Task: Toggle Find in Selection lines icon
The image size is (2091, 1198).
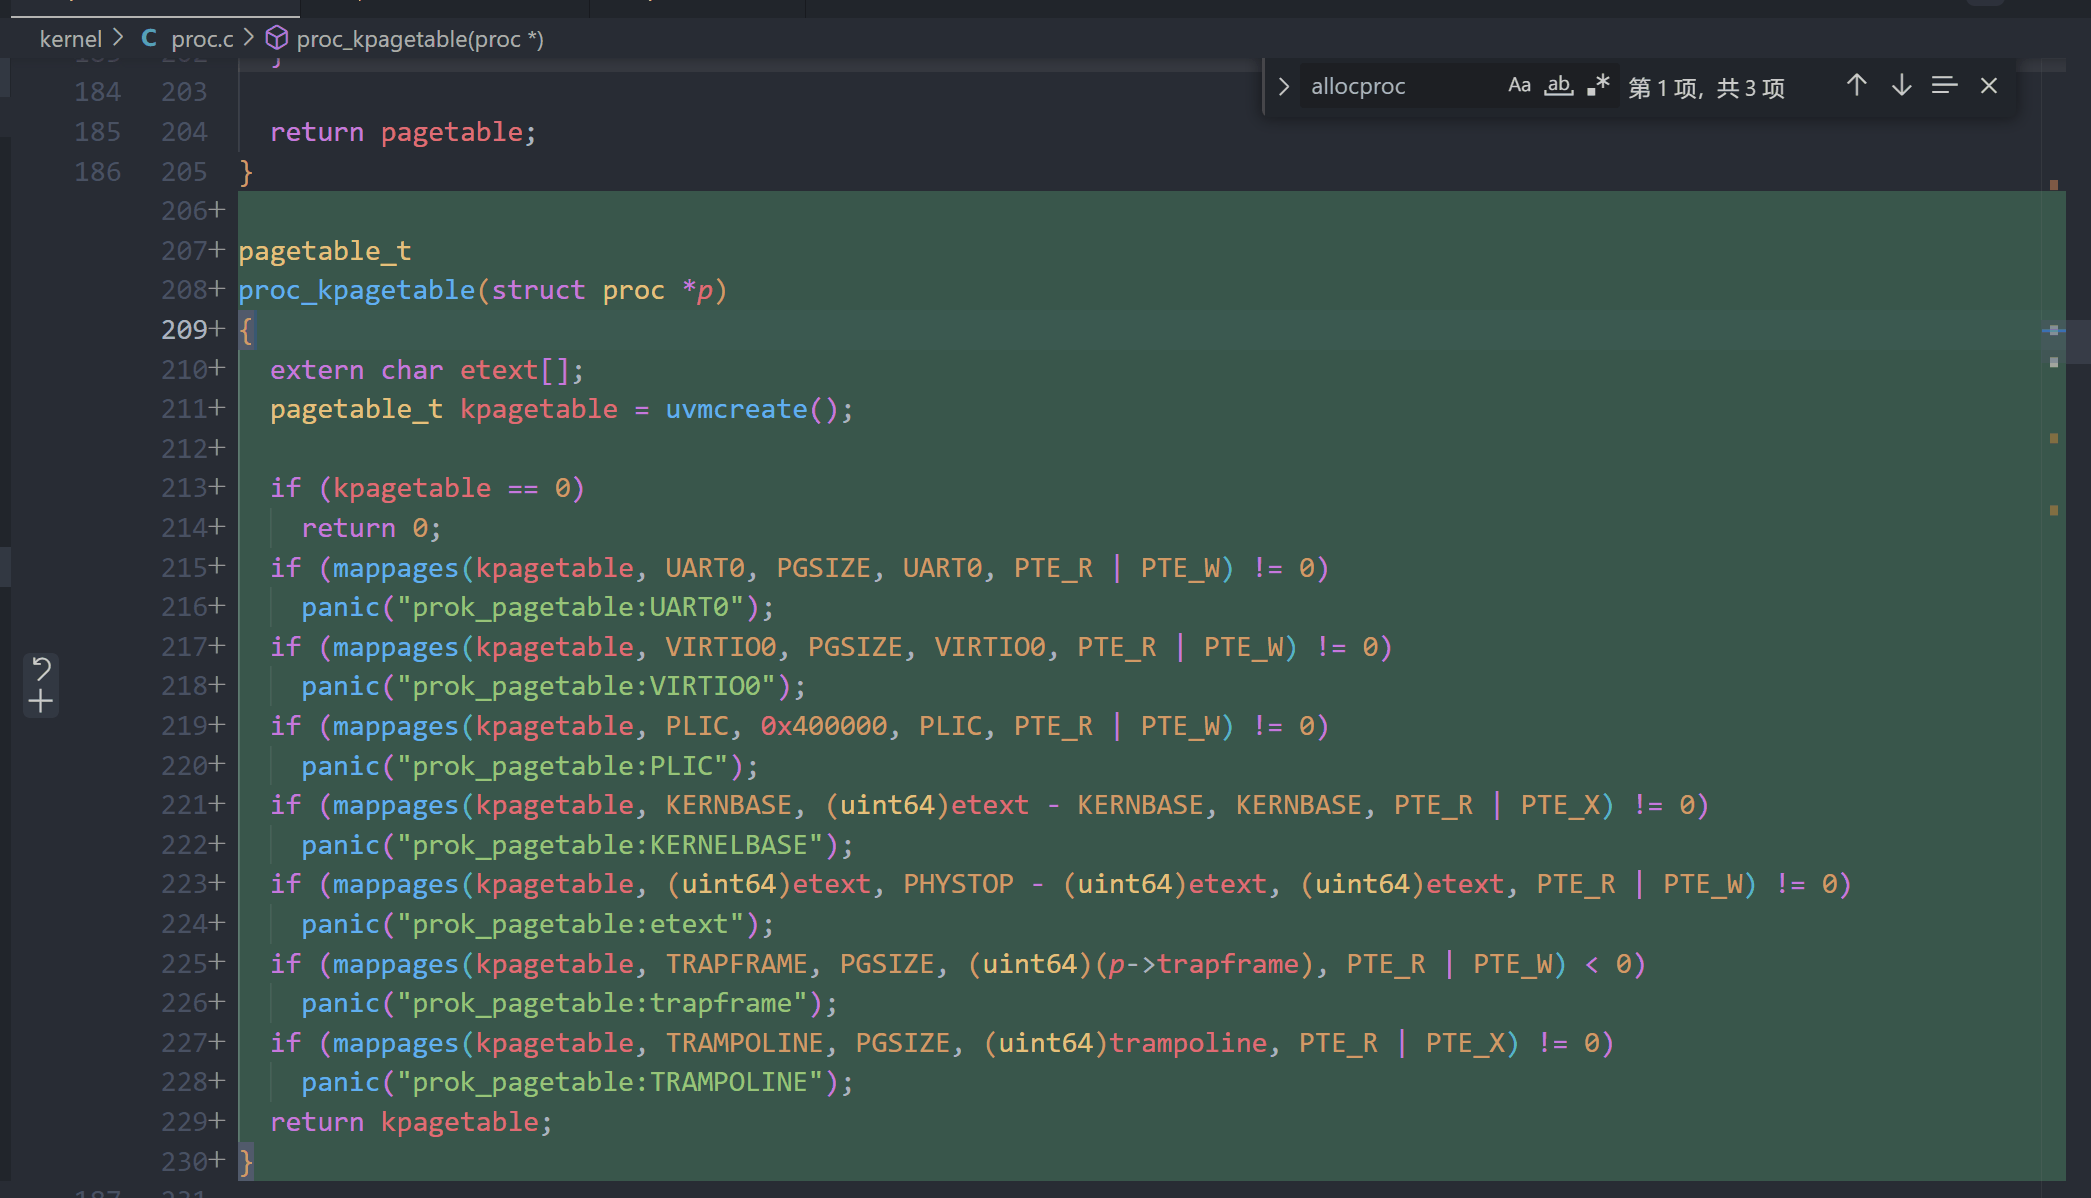Action: [1944, 86]
